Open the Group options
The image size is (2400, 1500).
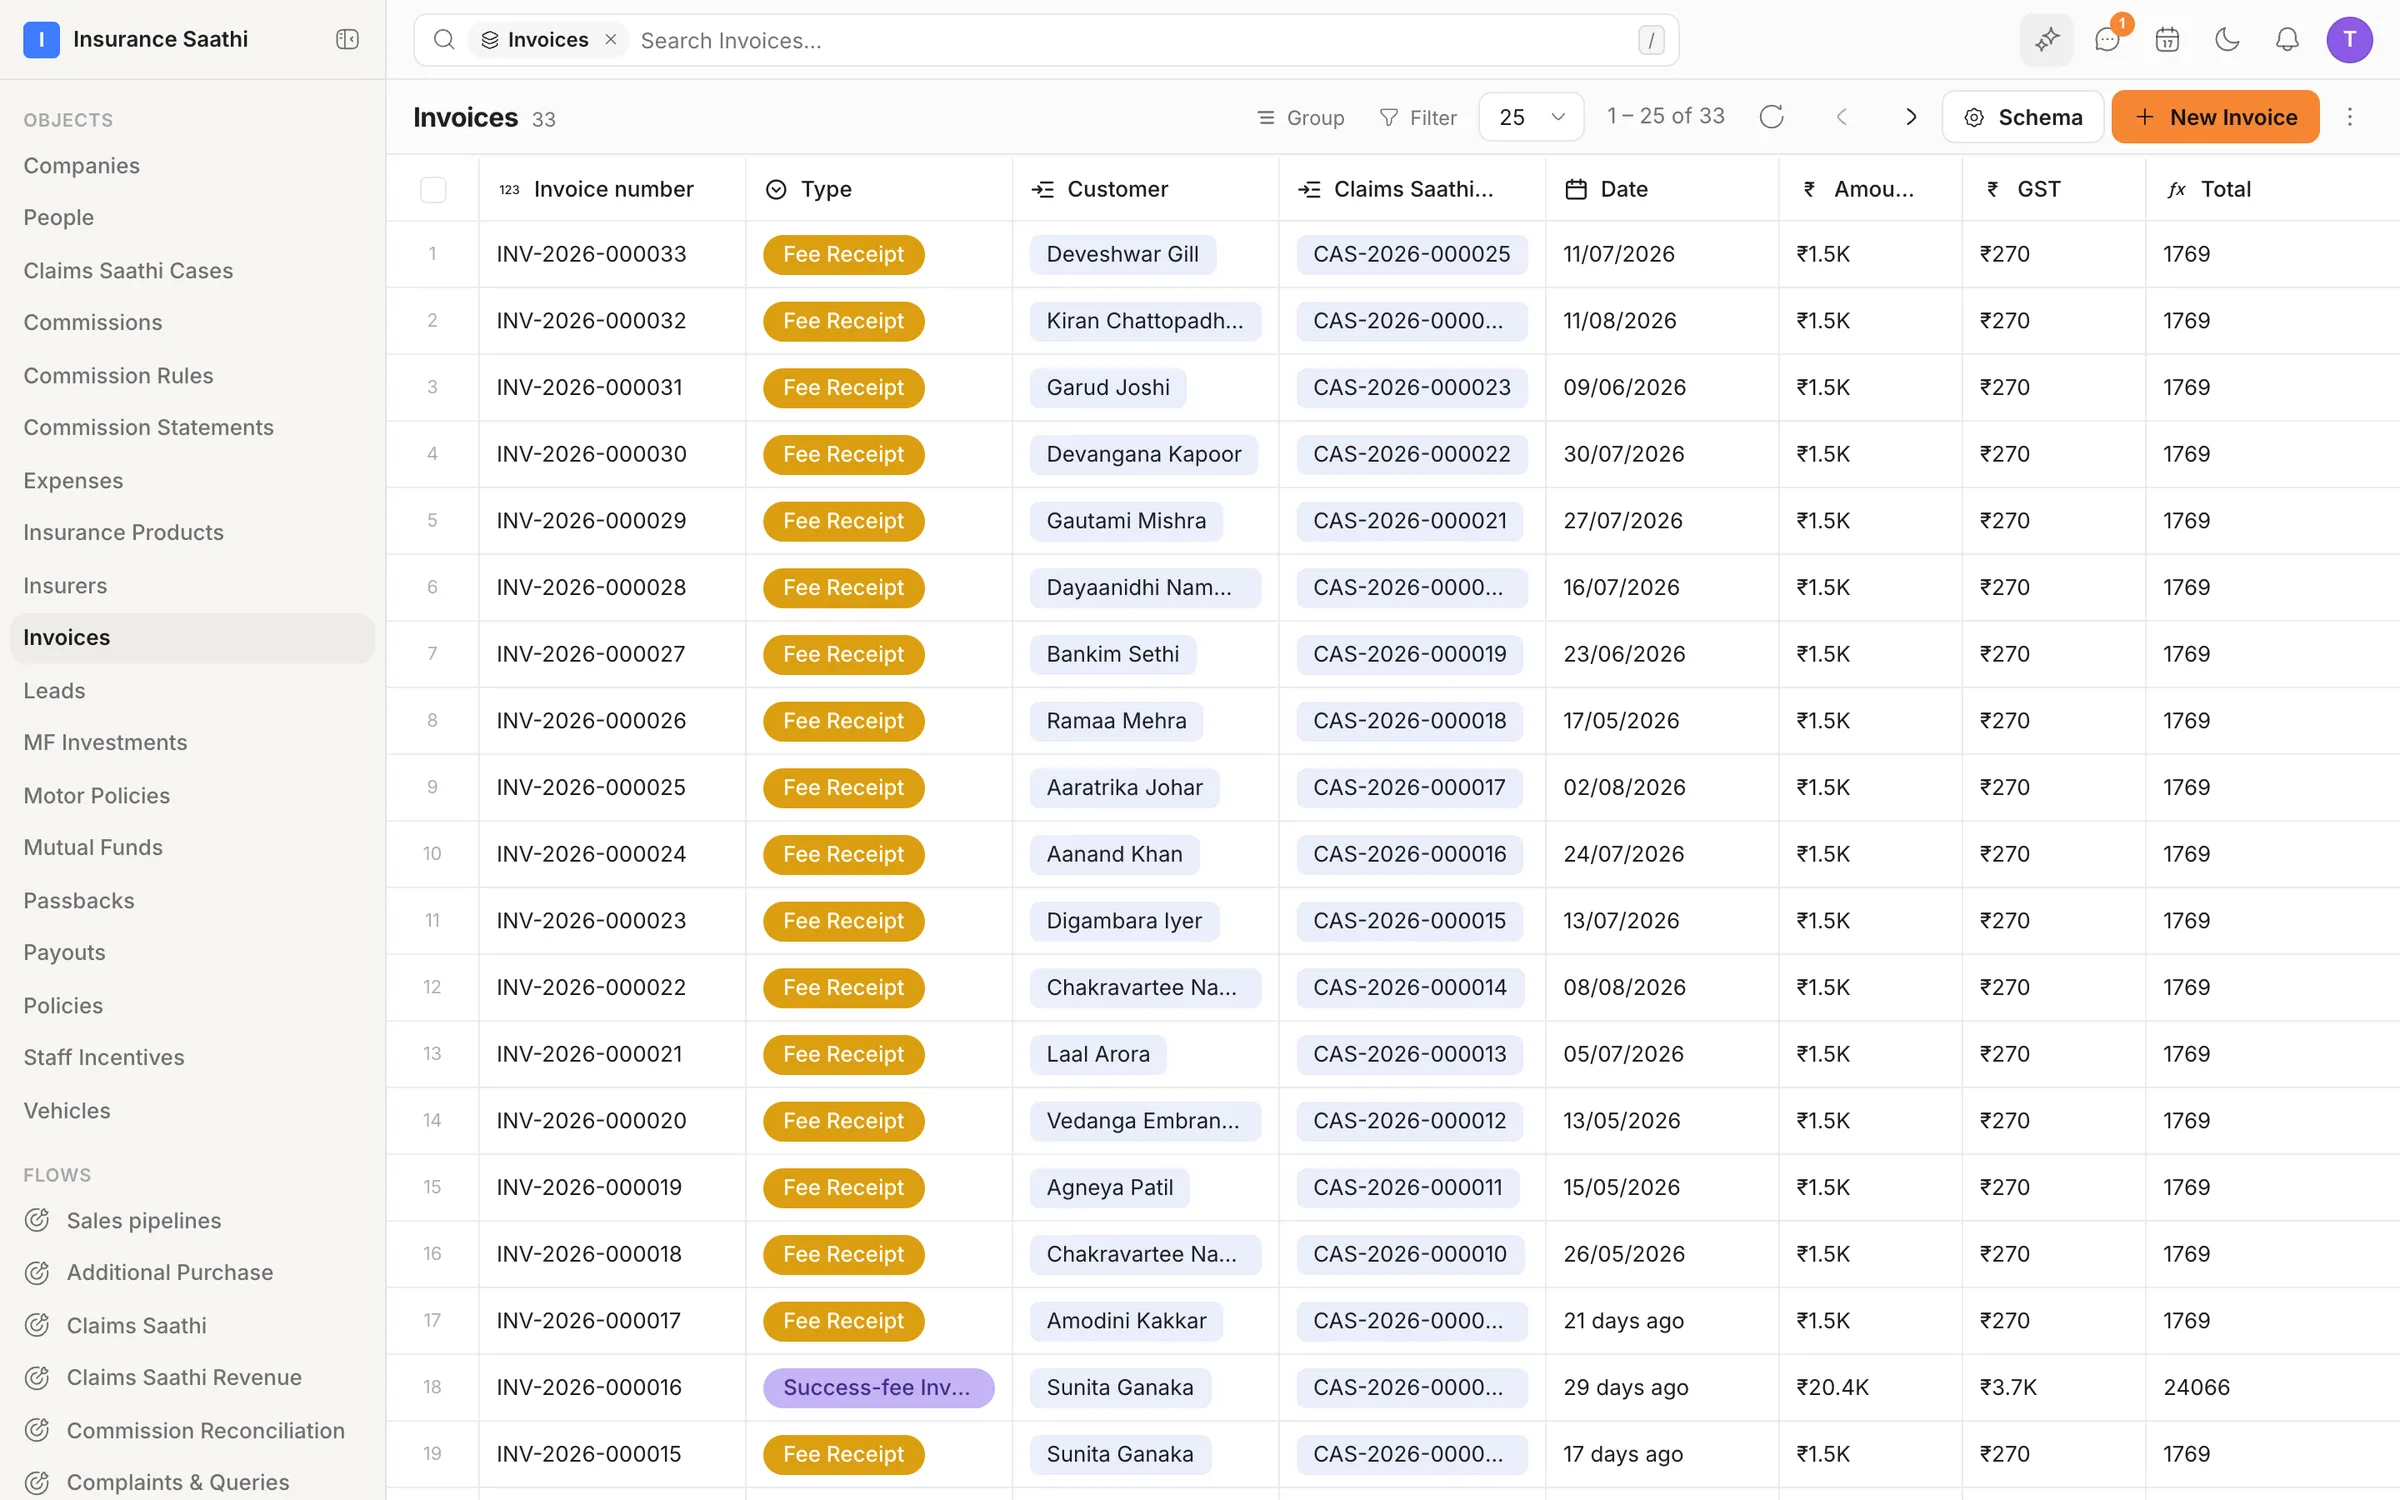1300,117
